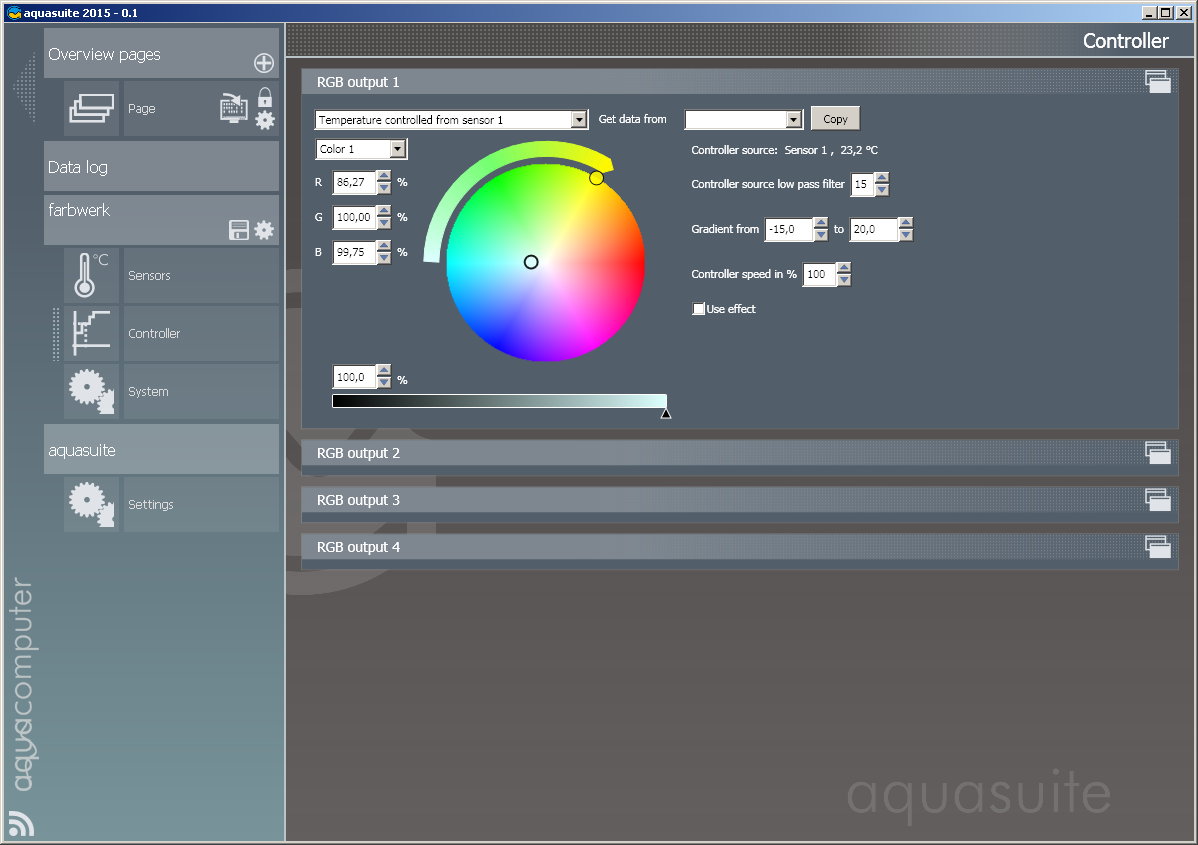Open Page settings gear icon
Image resolution: width=1198 pixels, height=845 pixels.
point(265,120)
